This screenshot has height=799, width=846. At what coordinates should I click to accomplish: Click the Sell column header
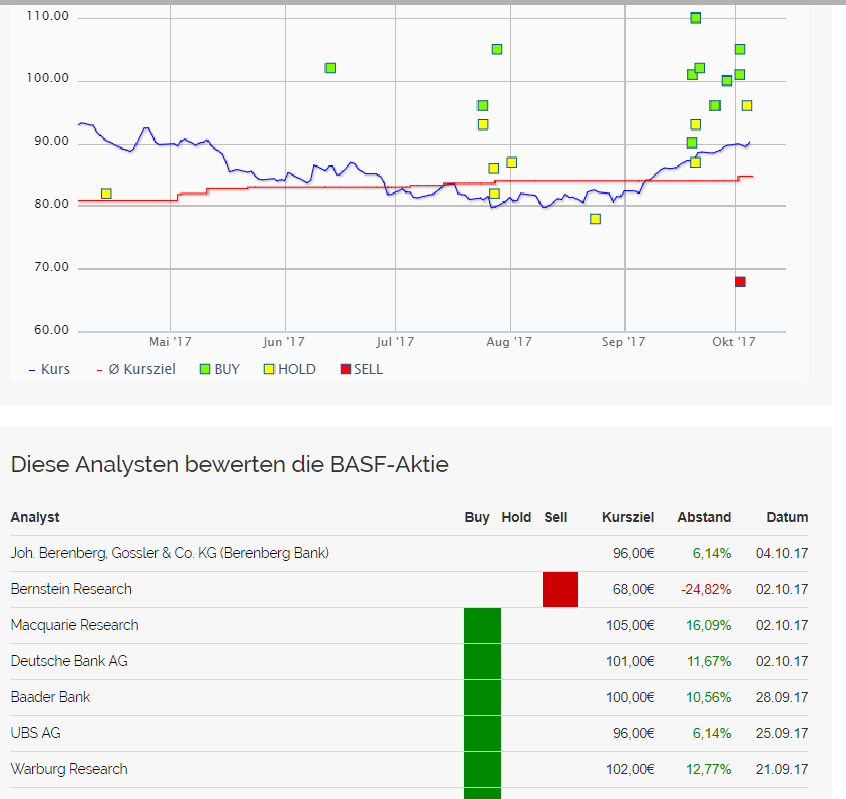point(556,517)
